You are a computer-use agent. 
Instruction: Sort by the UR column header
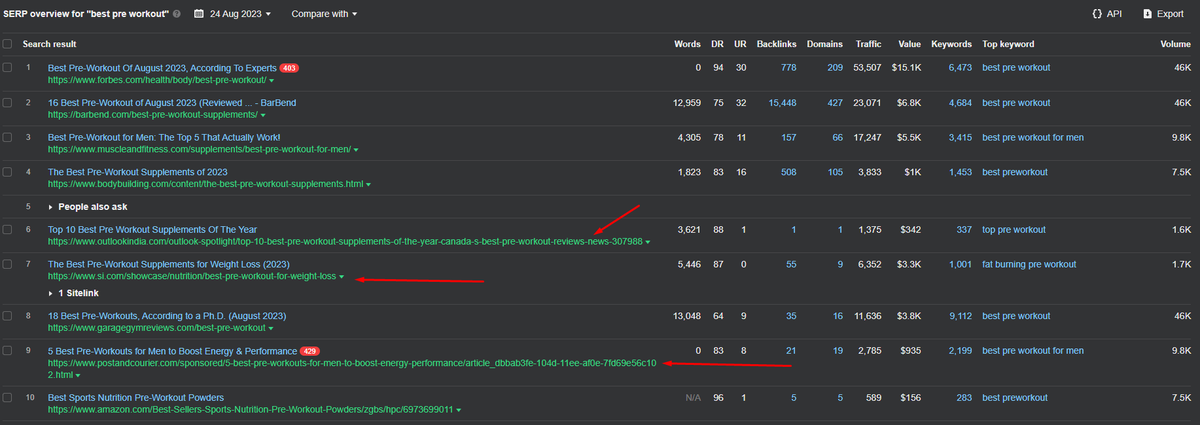(x=740, y=44)
